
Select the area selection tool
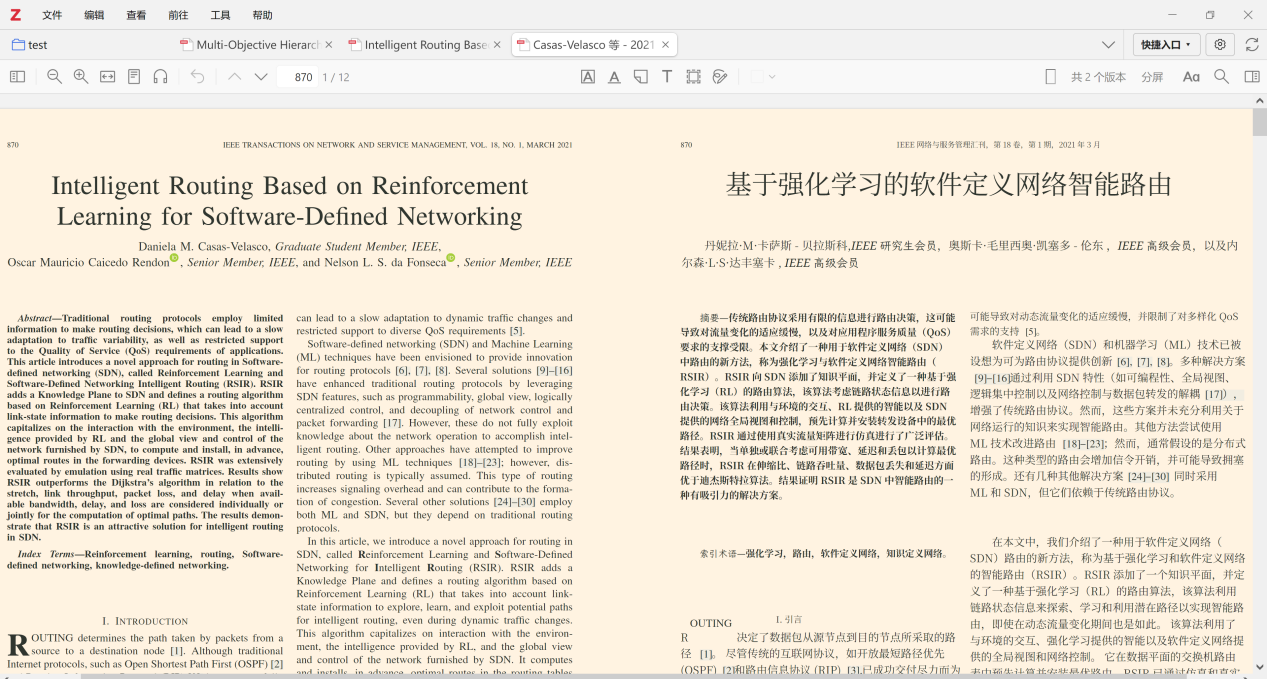point(693,77)
